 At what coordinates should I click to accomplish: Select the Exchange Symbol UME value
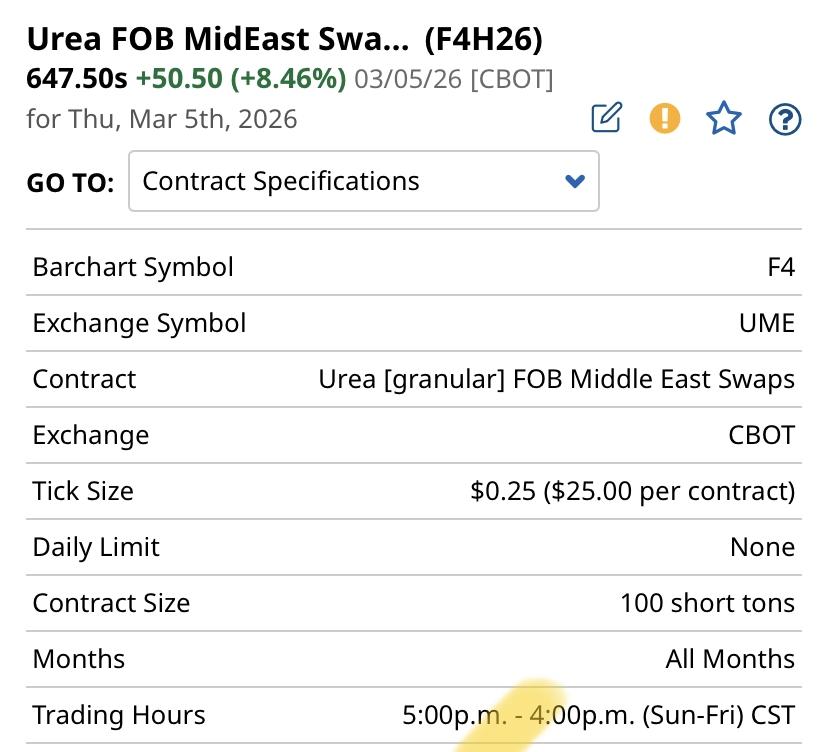[x=767, y=323]
